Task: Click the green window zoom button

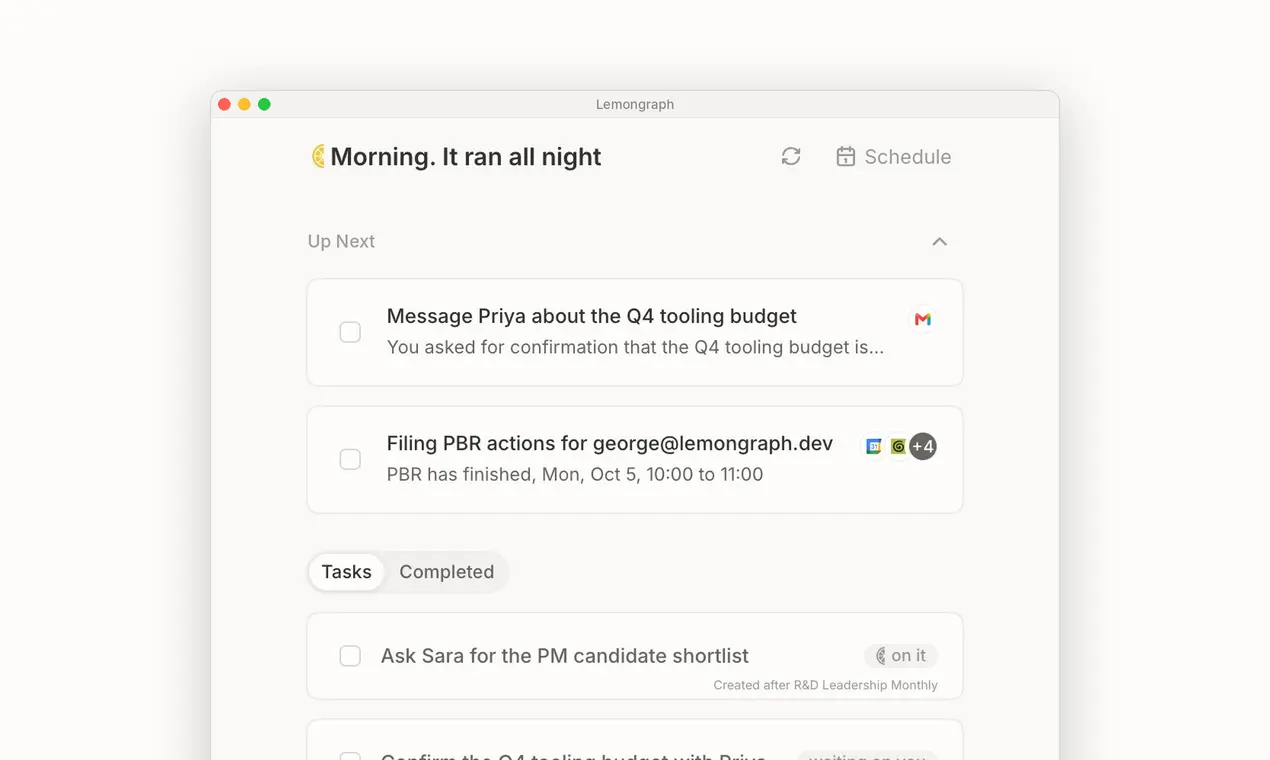Action: click(x=264, y=104)
